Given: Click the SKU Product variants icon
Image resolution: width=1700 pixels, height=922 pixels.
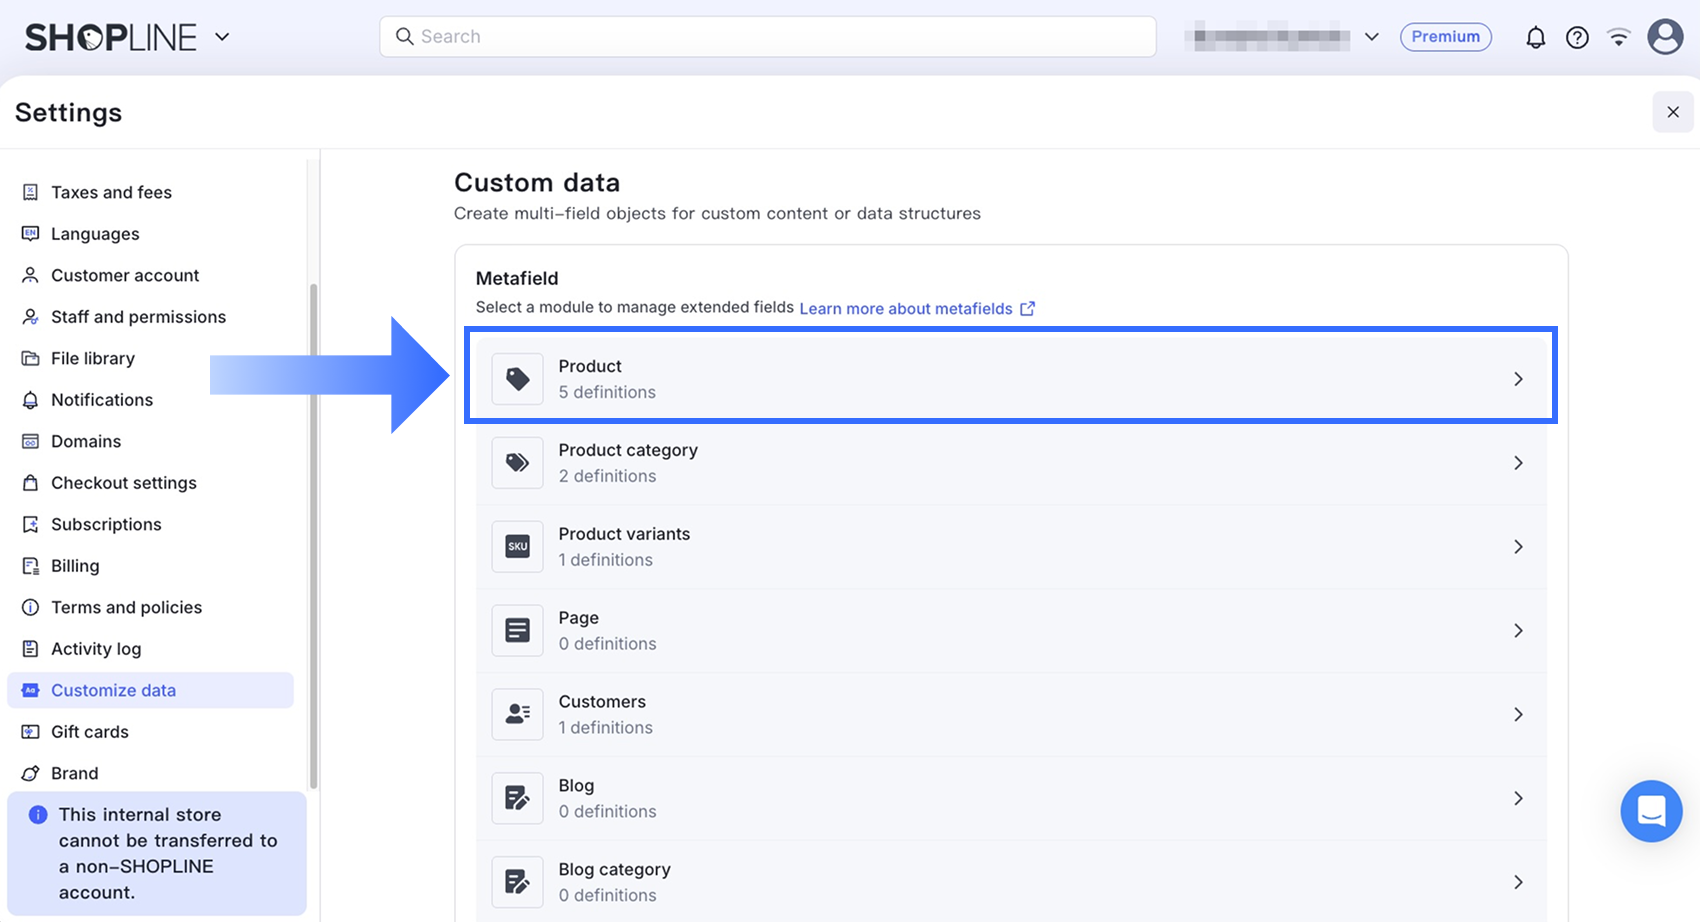Looking at the screenshot, I should pyautogui.click(x=517, y=547).
